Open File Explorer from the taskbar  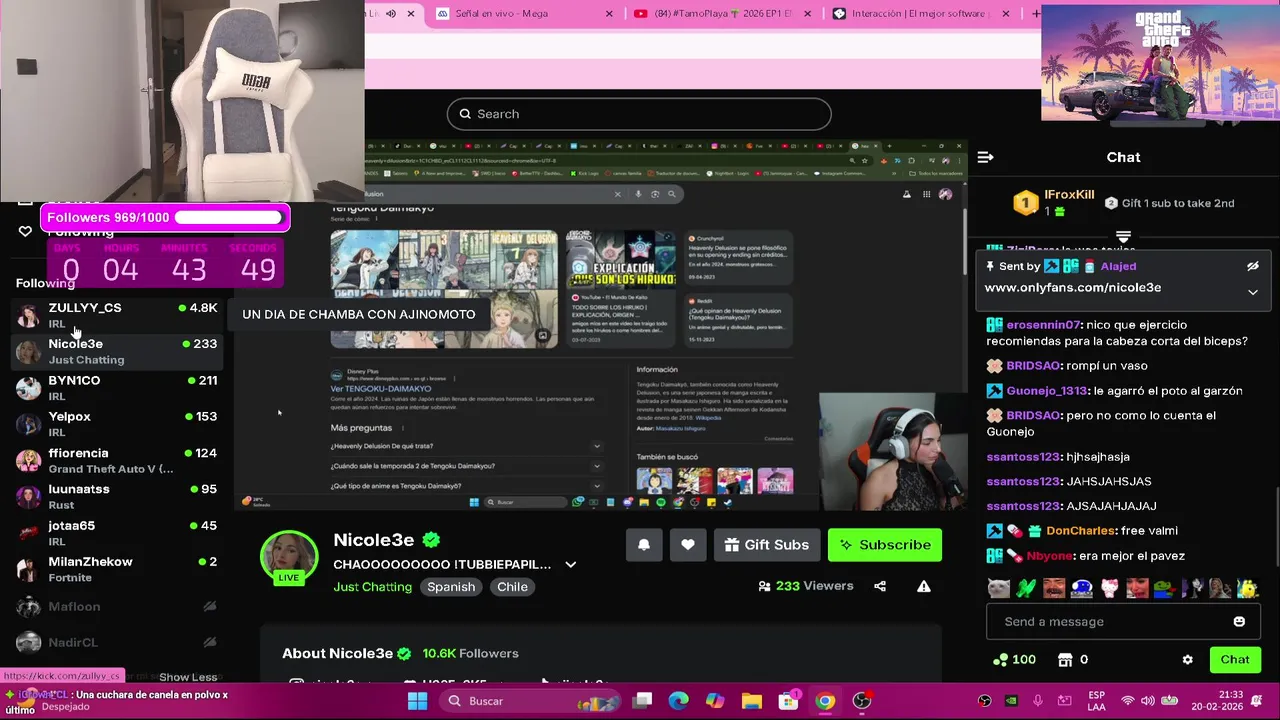point(752,701)
